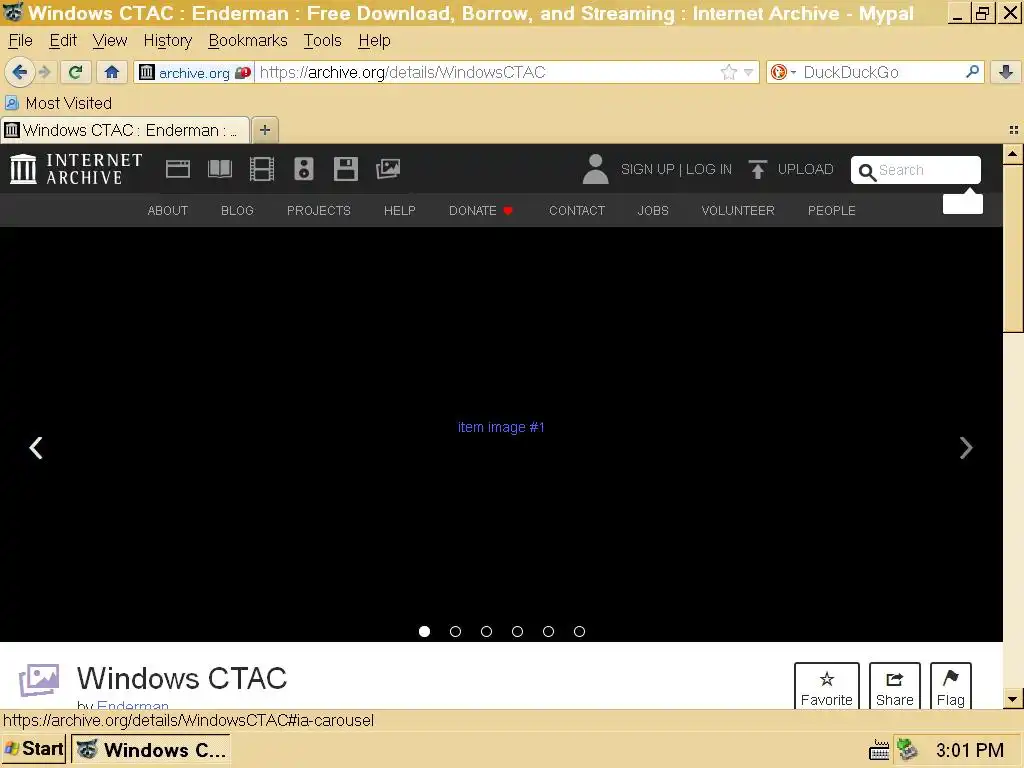
Task: Reload the page with the refresh icon
Action: pos(75,72)
